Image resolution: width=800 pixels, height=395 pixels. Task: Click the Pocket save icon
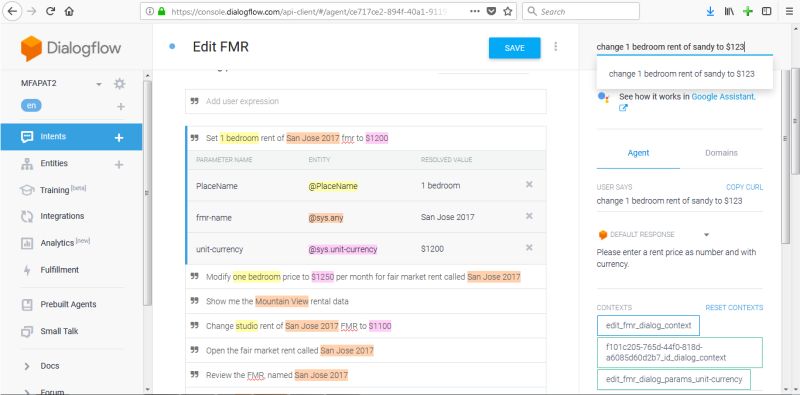(x=491, y=11)
